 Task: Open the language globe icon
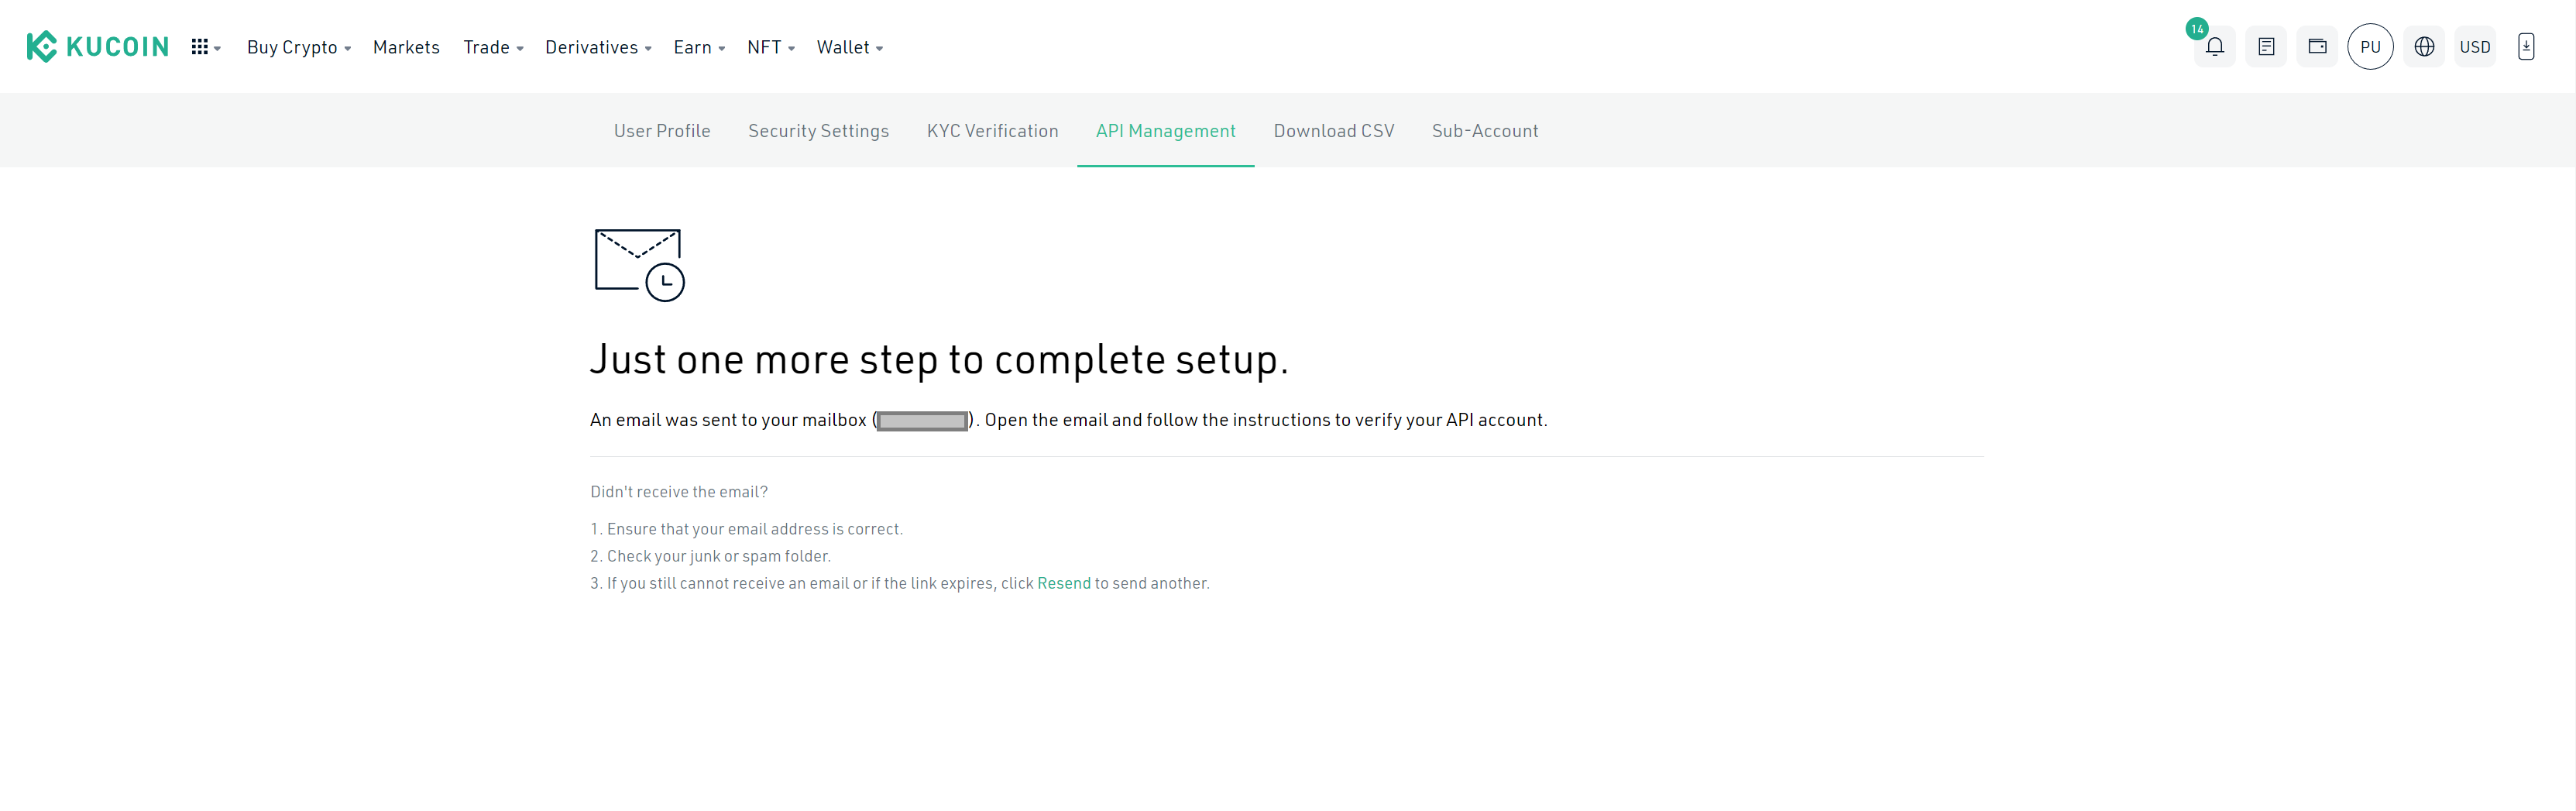pos(2424,47)
